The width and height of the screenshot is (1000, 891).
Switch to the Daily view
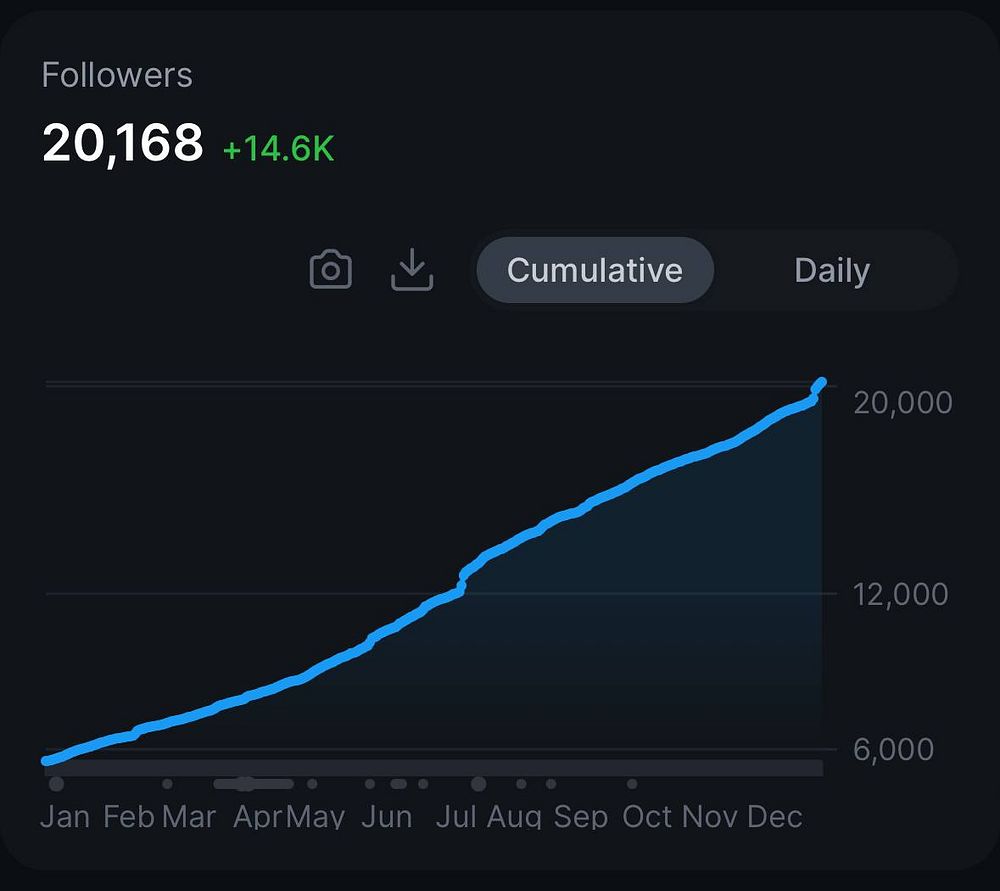832,270
